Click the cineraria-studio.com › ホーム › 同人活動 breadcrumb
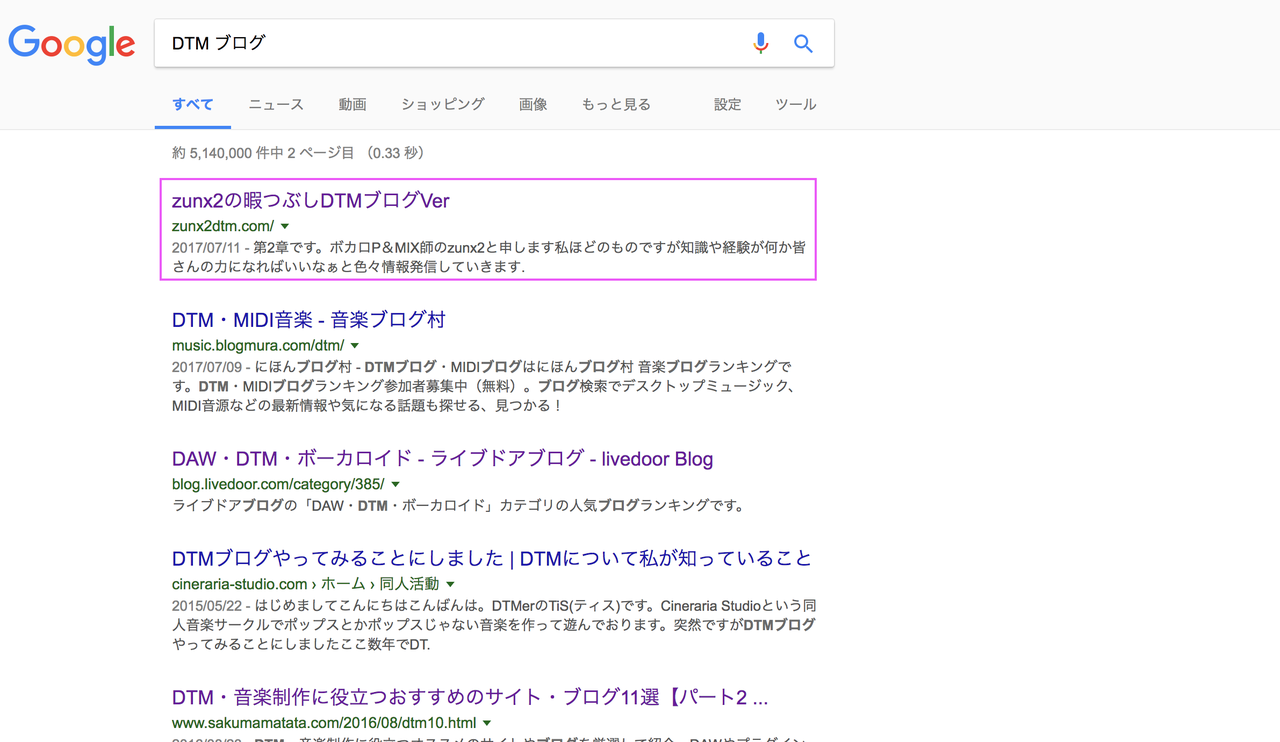 [x=306, y=584]
